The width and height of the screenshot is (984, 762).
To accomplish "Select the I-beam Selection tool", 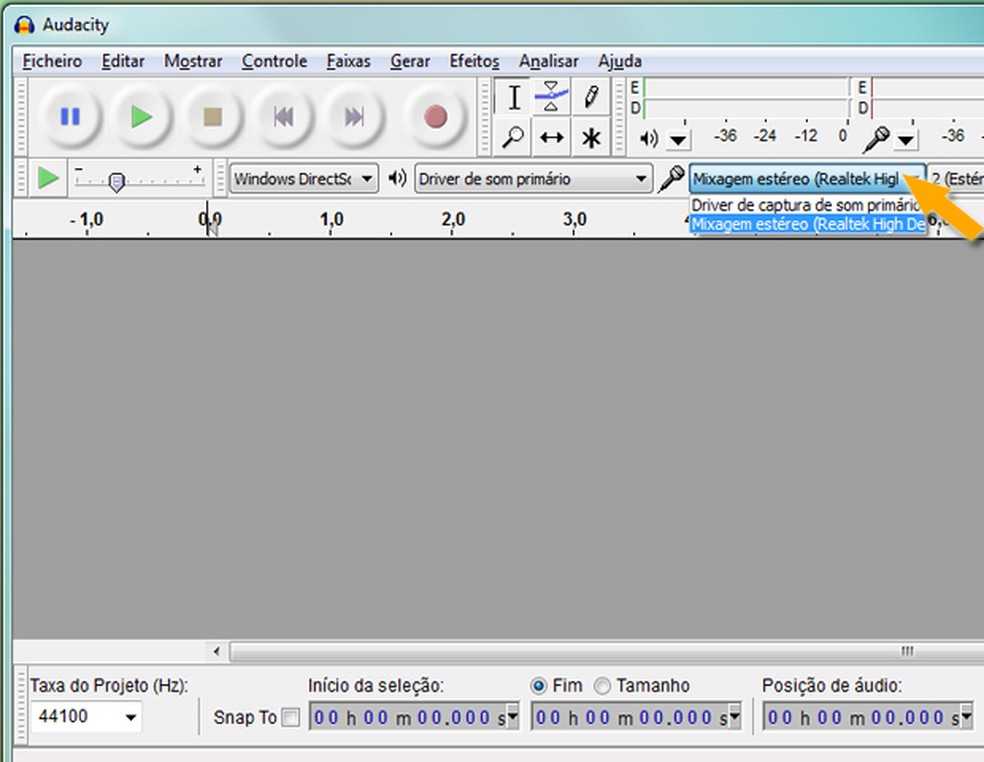I will click(513, 97).
